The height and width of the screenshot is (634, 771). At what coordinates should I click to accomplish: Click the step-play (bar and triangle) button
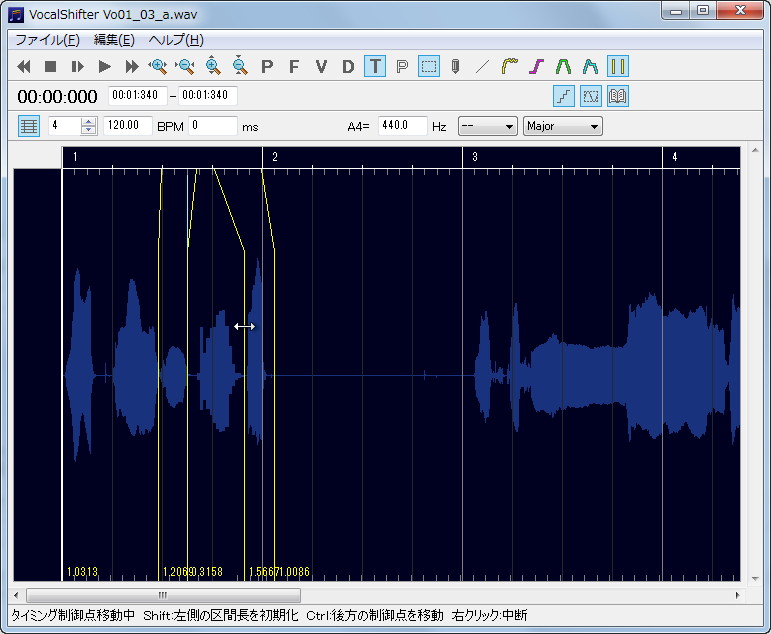pos(77,66)
